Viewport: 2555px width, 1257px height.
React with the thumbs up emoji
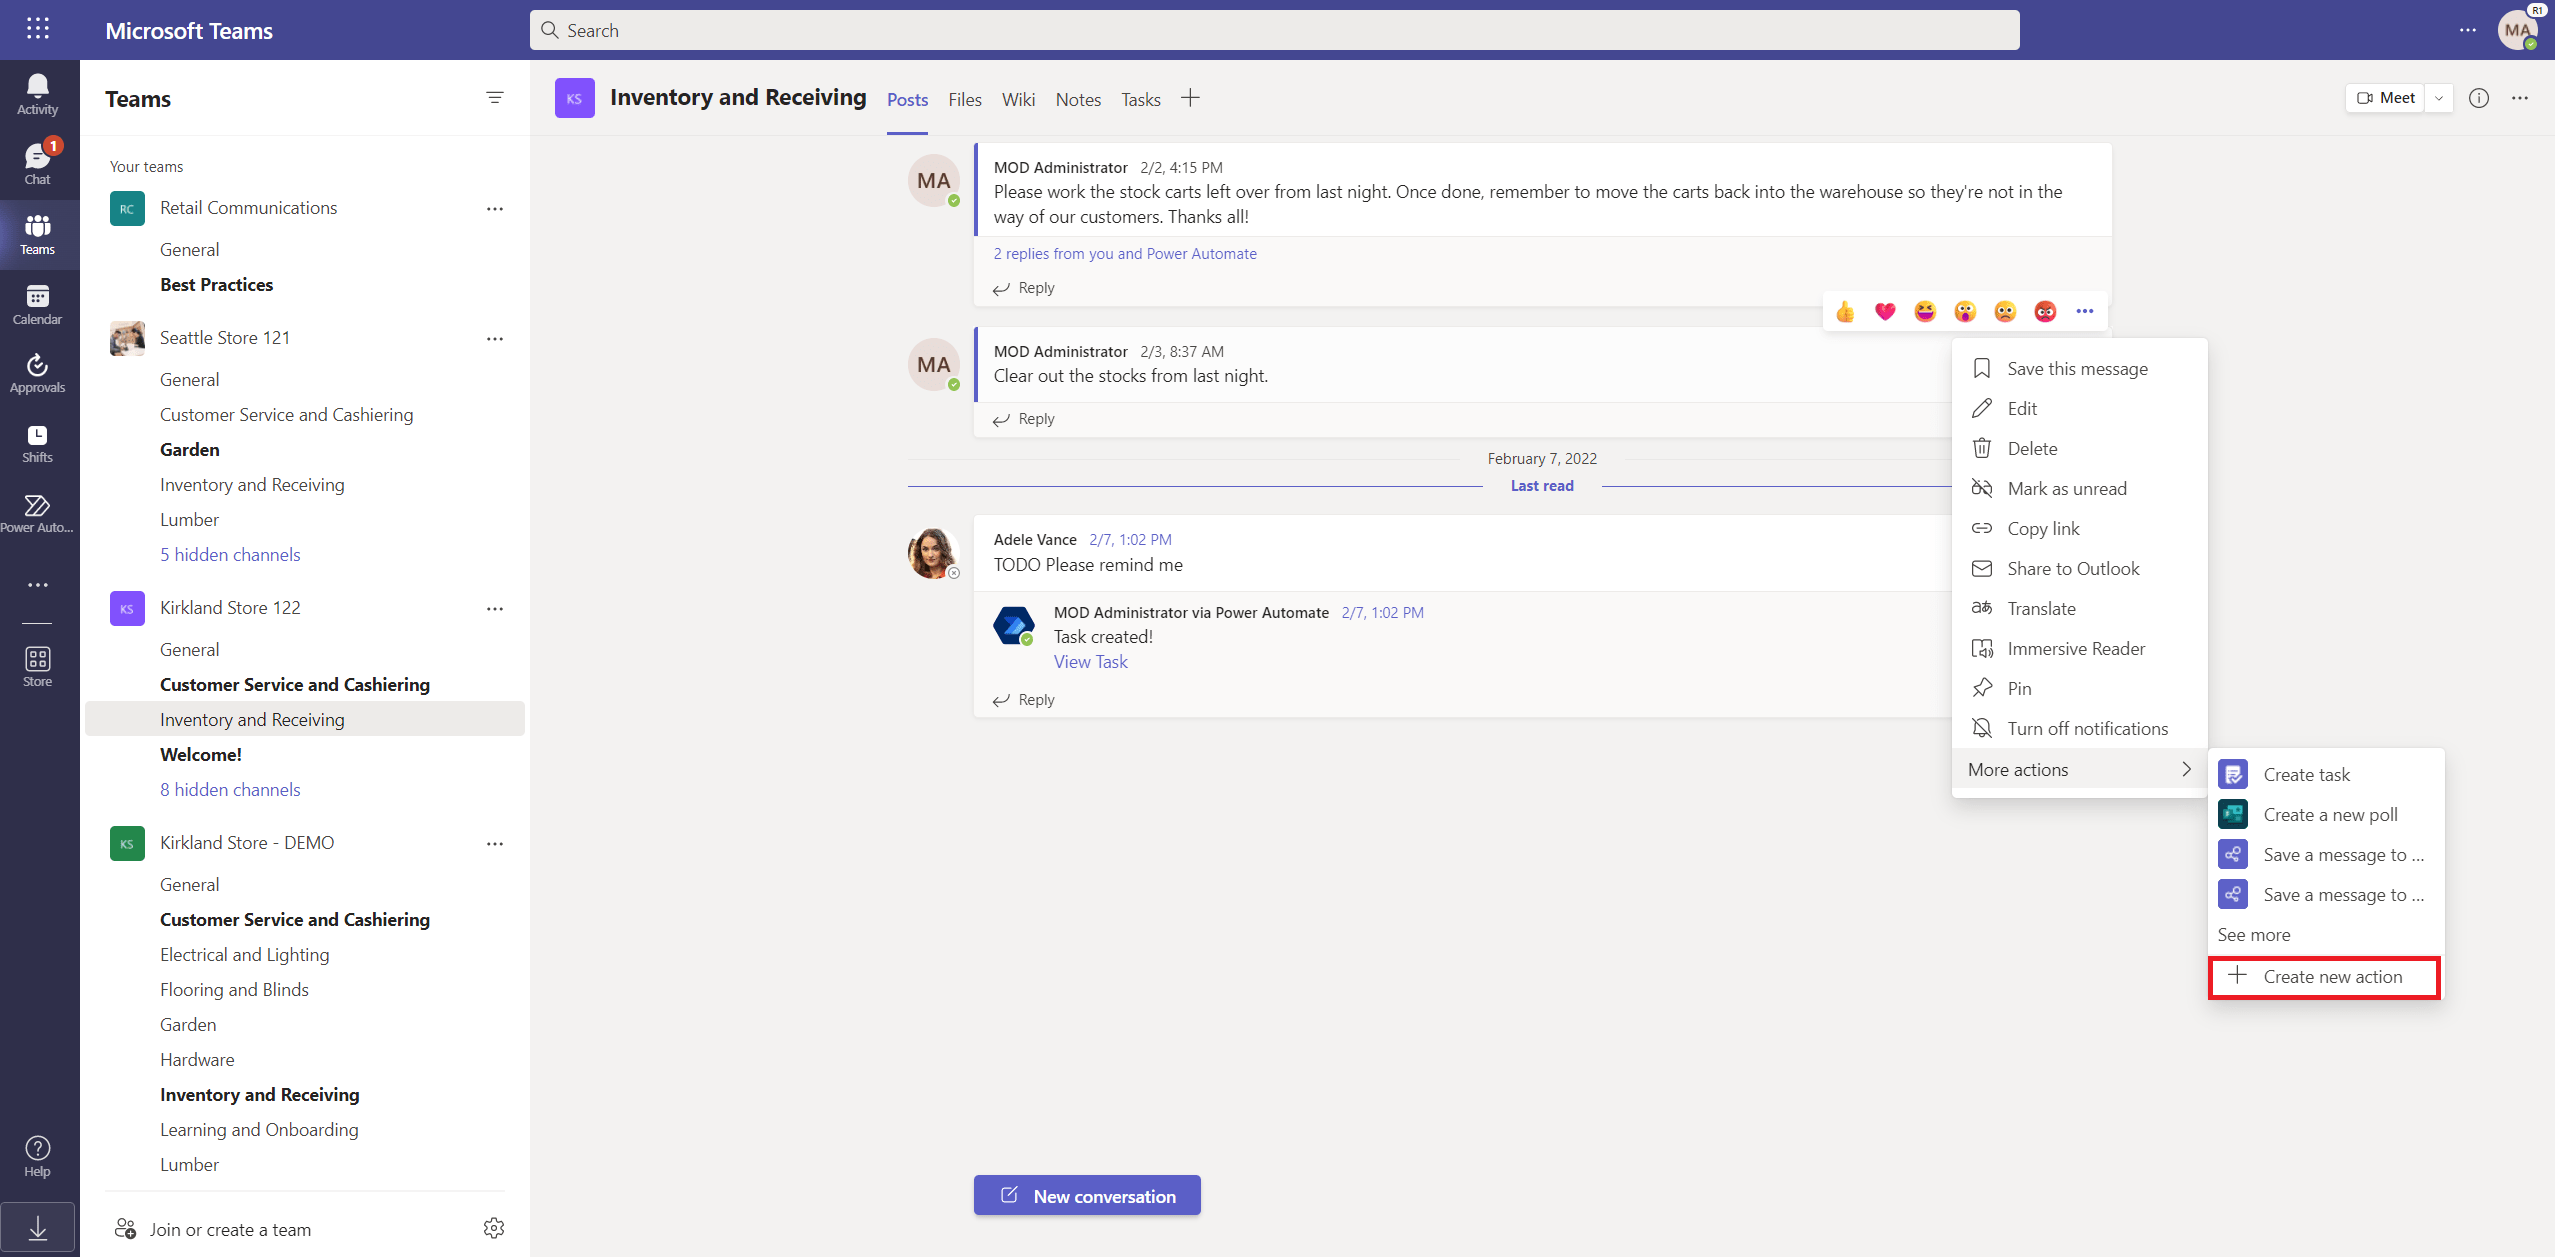point(1845,311)
